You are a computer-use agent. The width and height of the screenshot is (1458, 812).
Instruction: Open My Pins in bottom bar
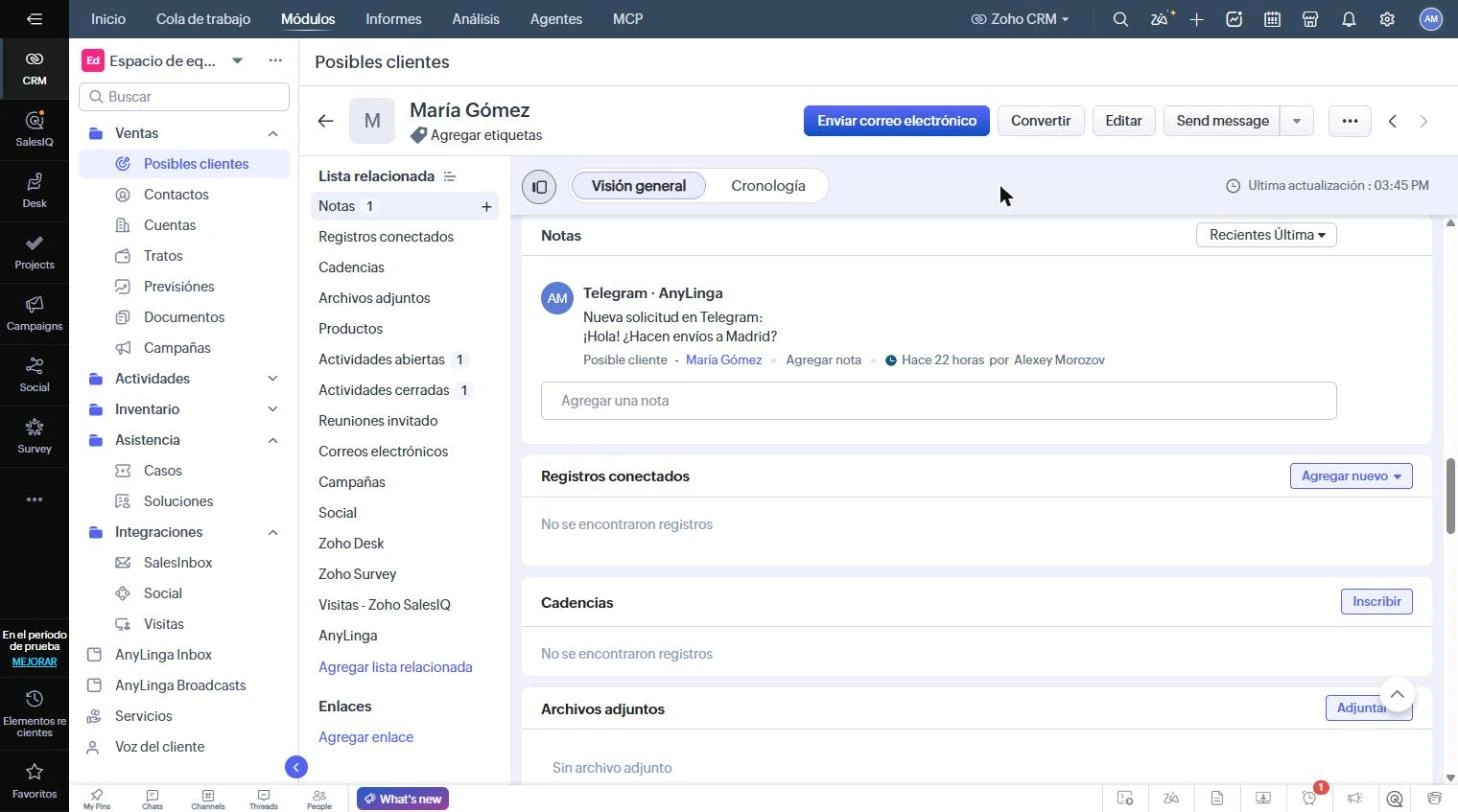pyautogui.click(x=97, y=799)
